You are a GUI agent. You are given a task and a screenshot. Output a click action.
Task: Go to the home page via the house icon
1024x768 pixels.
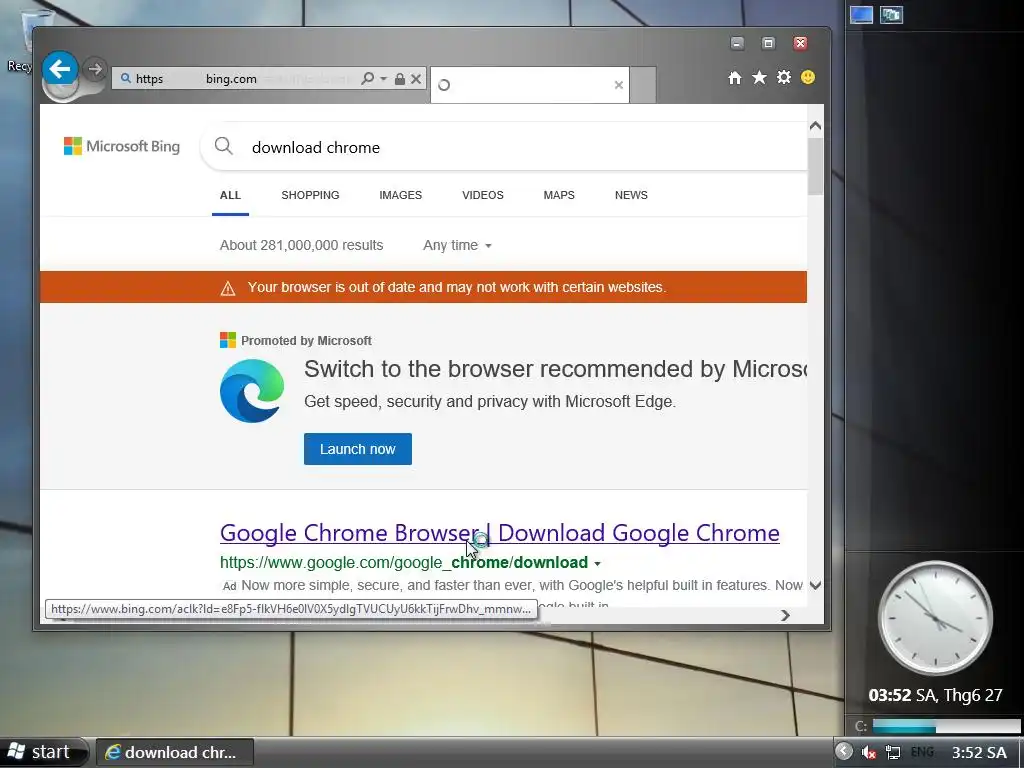click(x=735, y=78)
